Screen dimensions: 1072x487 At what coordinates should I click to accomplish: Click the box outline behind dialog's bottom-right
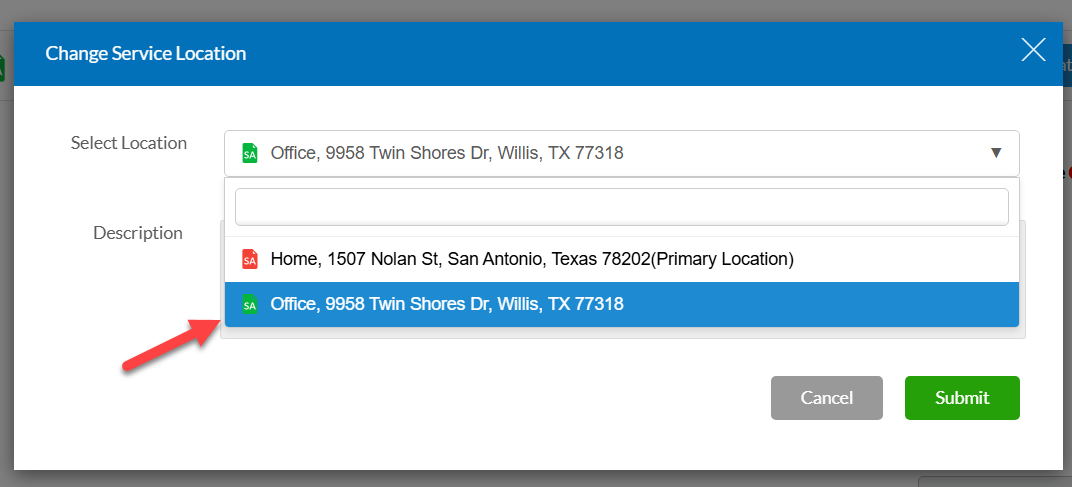990,479
